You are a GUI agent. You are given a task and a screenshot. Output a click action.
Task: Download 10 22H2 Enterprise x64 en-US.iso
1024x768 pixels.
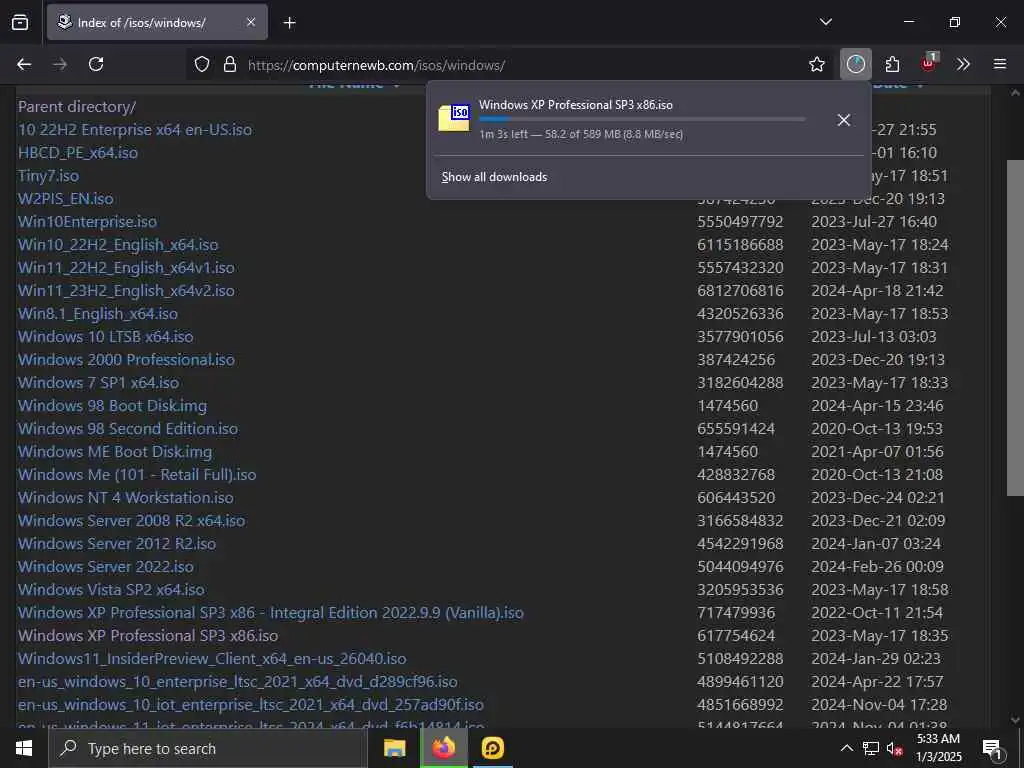pos(135,129)
